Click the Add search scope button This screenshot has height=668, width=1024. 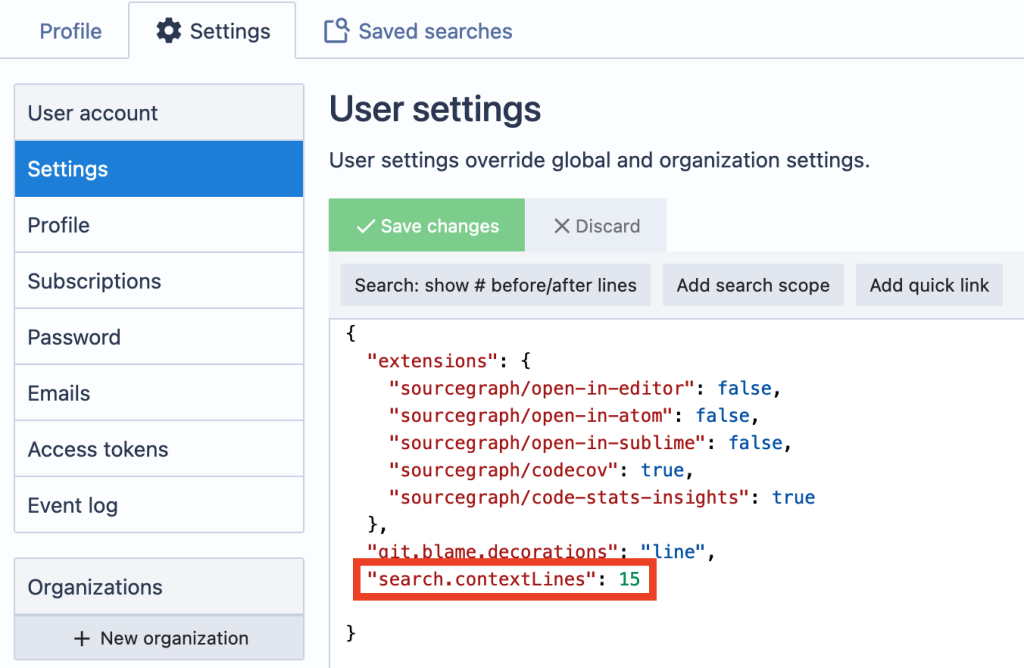753,285
